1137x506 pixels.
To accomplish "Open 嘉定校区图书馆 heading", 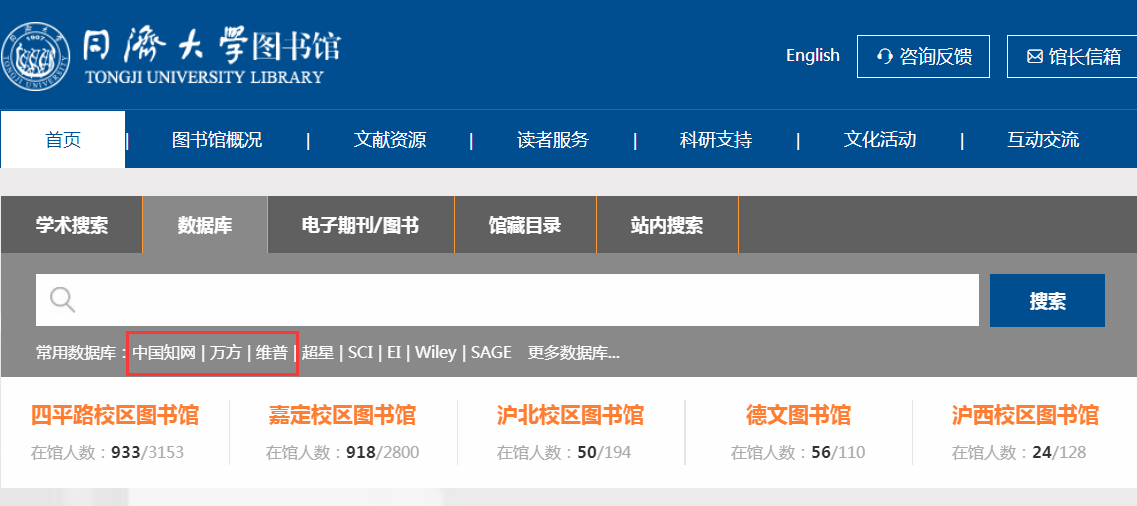I will coord(342,415).
